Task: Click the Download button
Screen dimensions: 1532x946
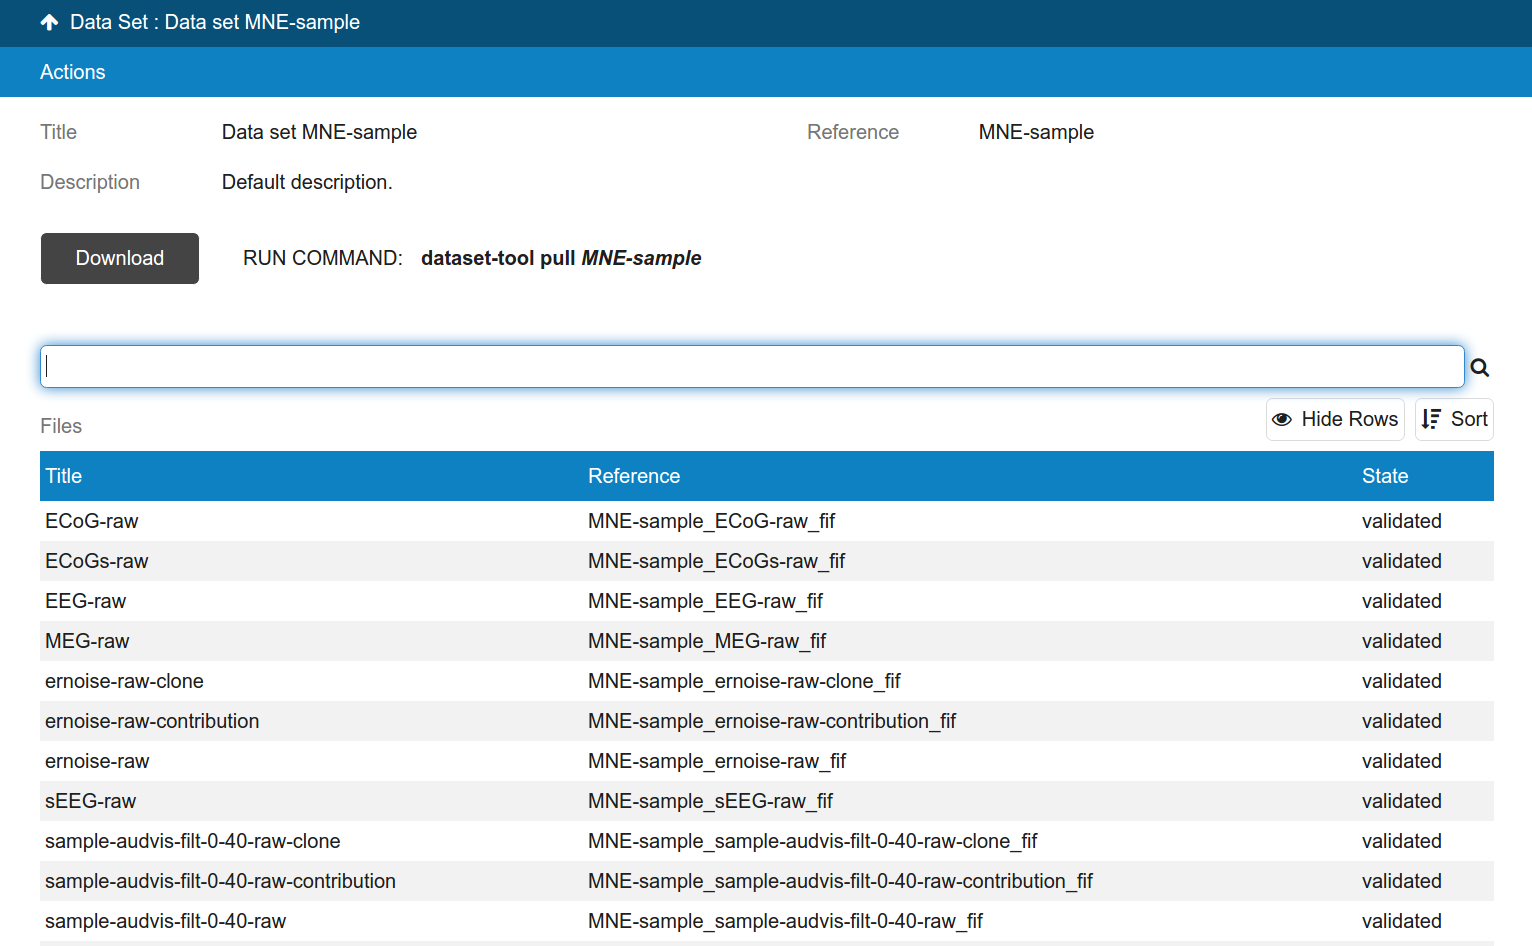Action: (x=120, y=258)
